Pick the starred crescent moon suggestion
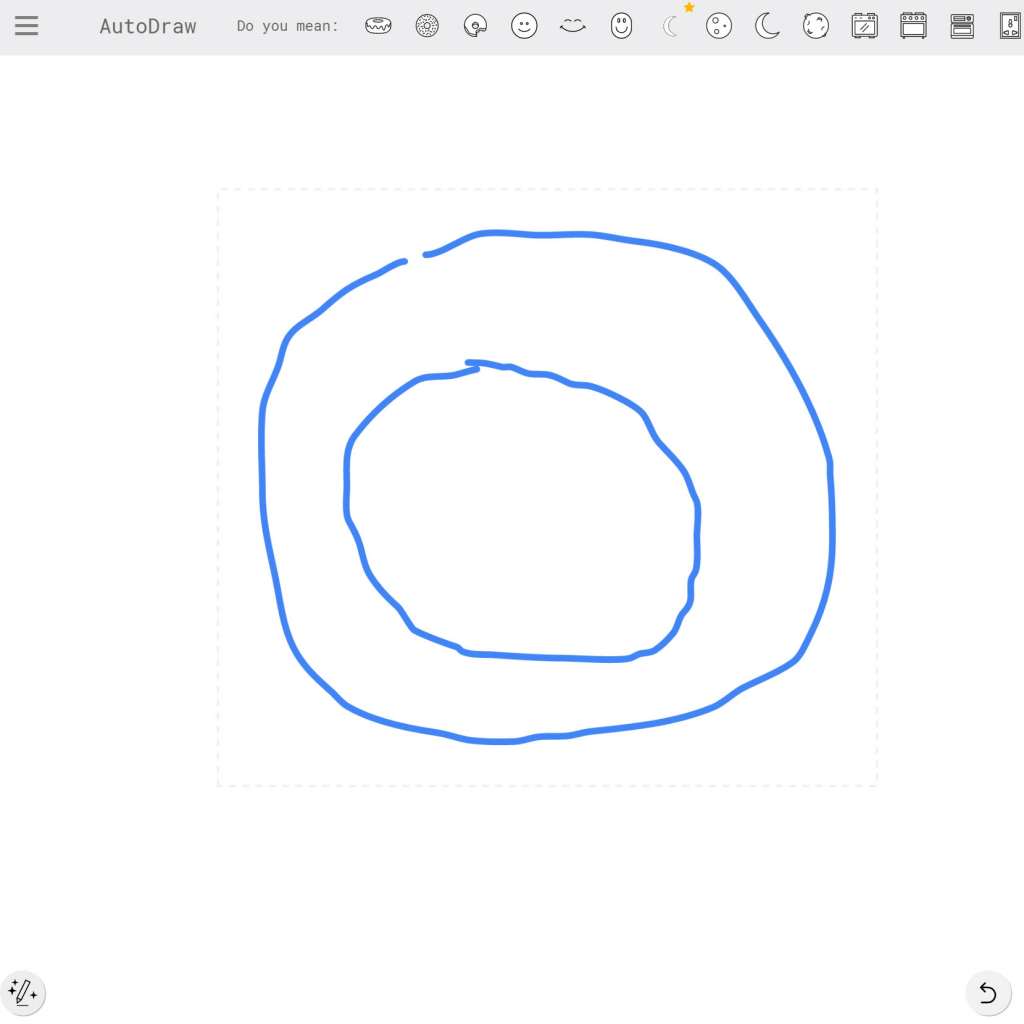Viewport: 1024px width, 1024px height. point(671,26)
